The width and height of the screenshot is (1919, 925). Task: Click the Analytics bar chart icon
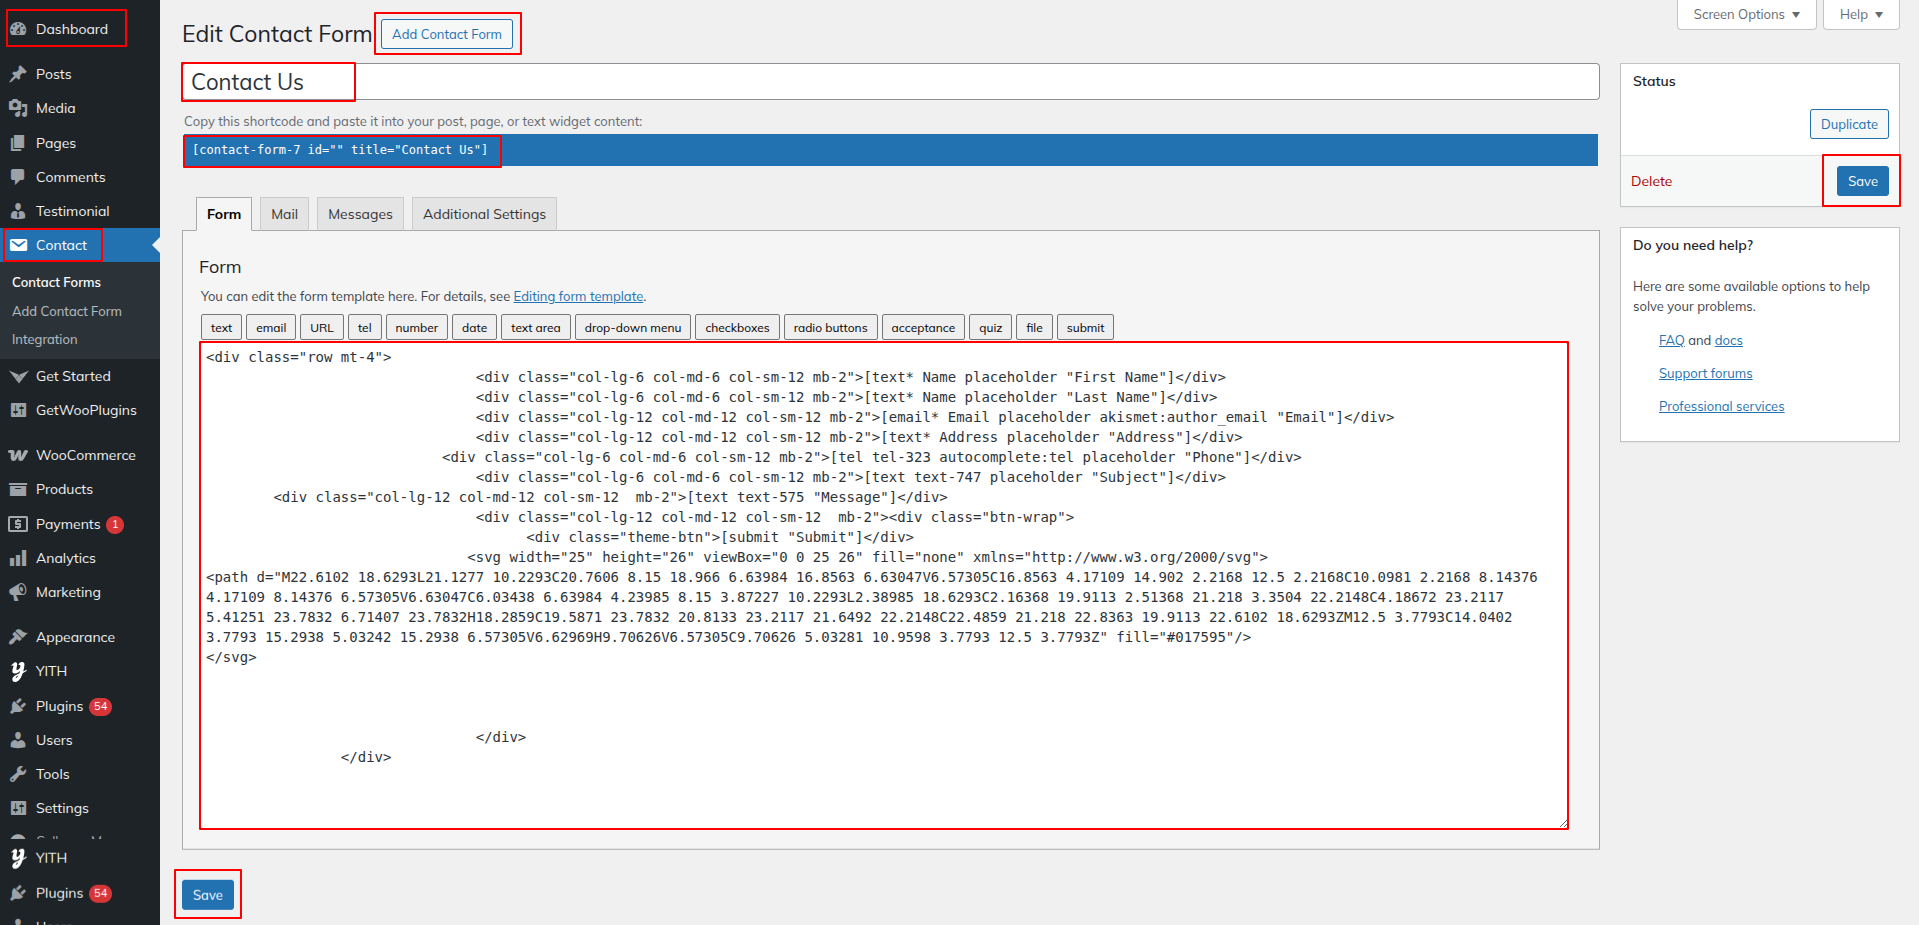[x=18, y=558]
